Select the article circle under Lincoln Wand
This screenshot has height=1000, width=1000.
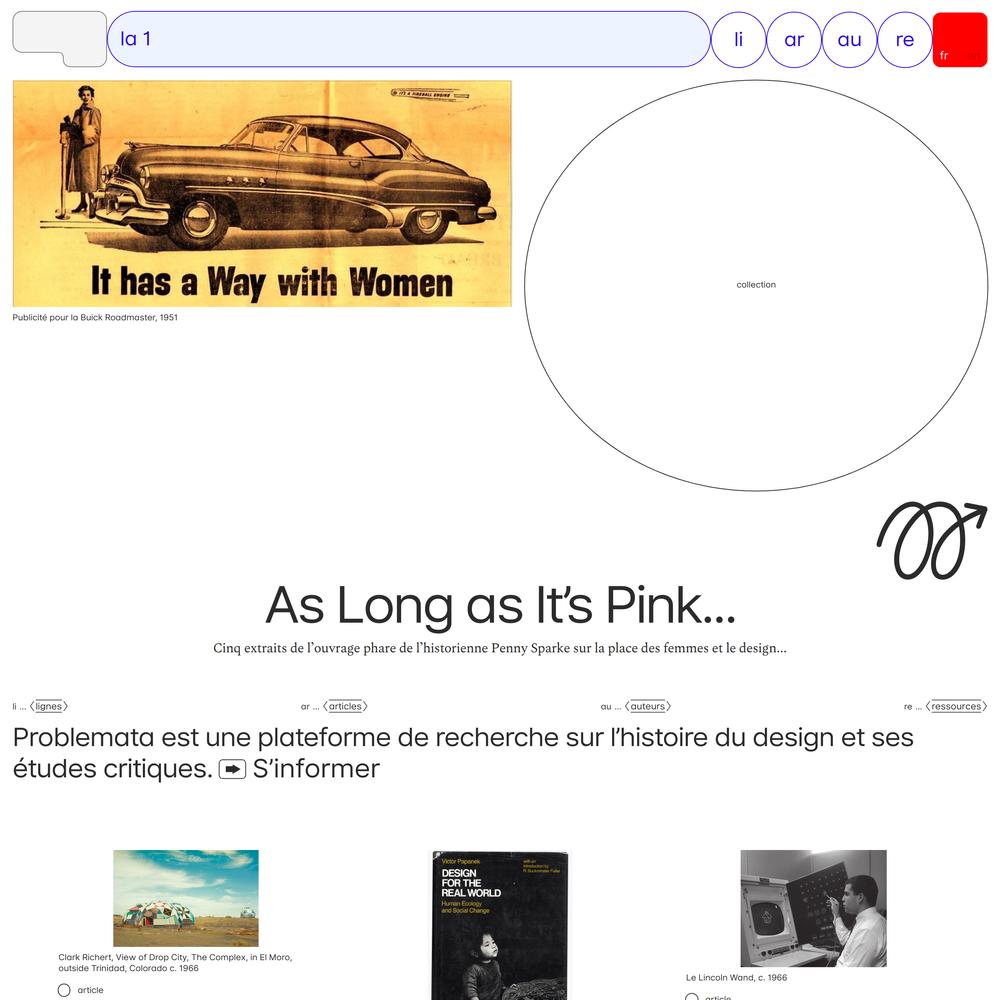coord(691,997)
